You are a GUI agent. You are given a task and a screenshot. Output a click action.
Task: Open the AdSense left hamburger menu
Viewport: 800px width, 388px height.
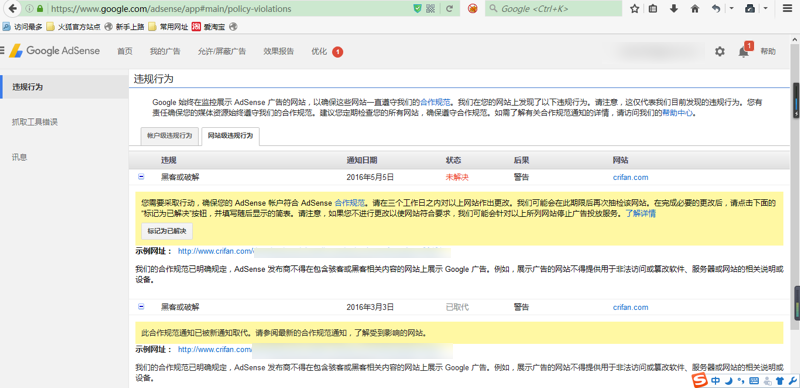click(x=2, y=50)
